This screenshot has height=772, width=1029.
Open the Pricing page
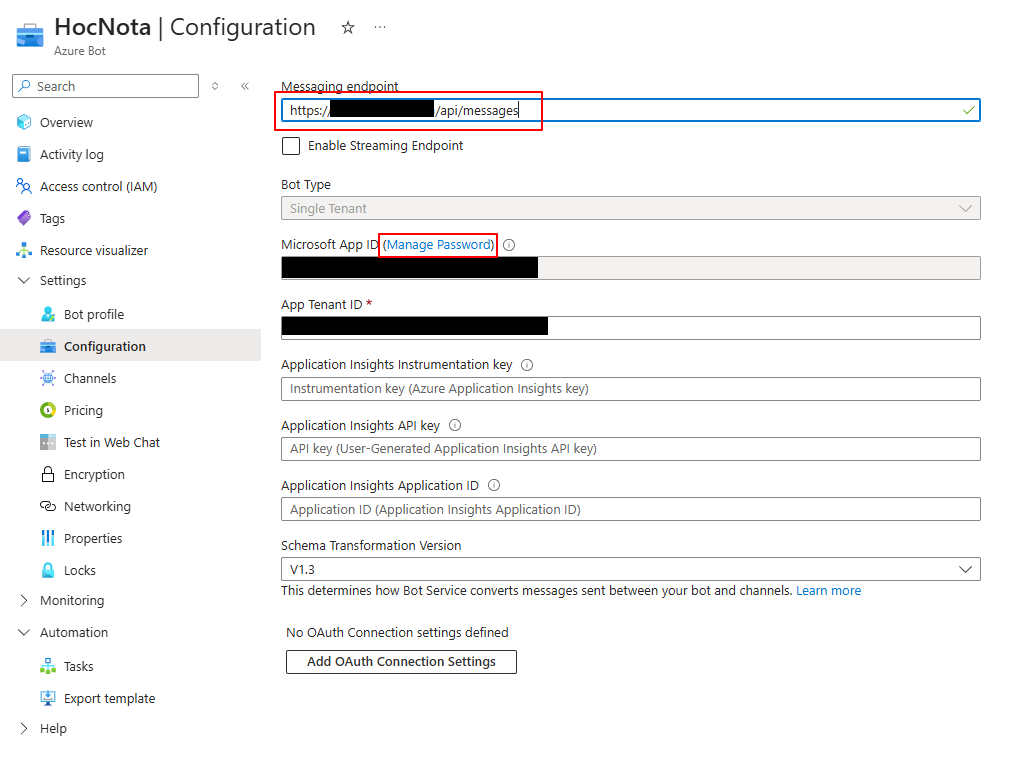pos(83,410)
